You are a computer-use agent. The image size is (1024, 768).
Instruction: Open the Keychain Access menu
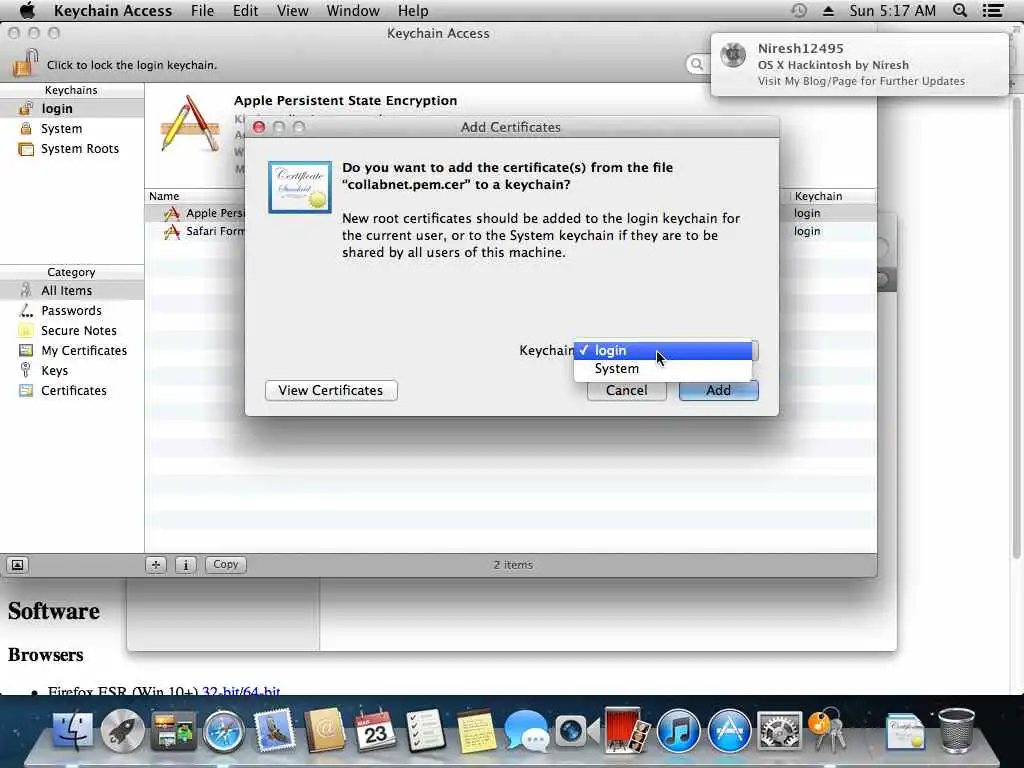(x=112, y=10)
